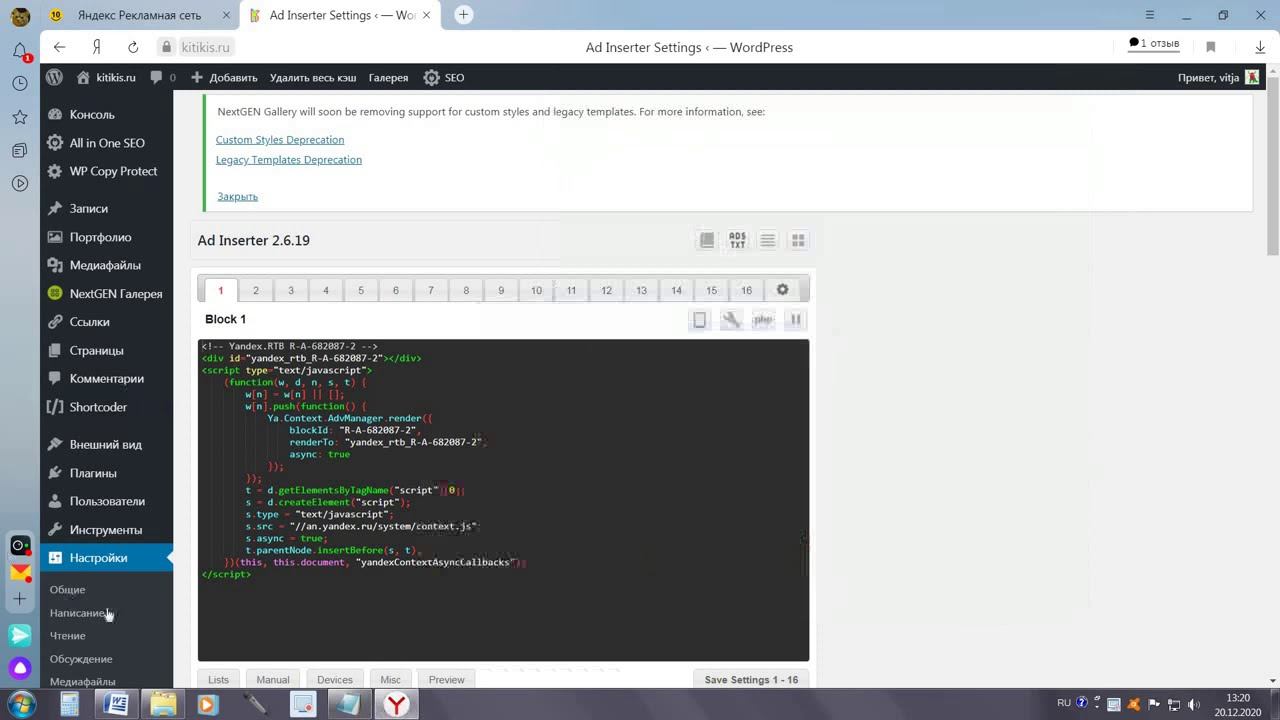Open the Lists button below the editor
Image resolution: width=1280 pixels, height=720 pixels.
pos(218,680)
